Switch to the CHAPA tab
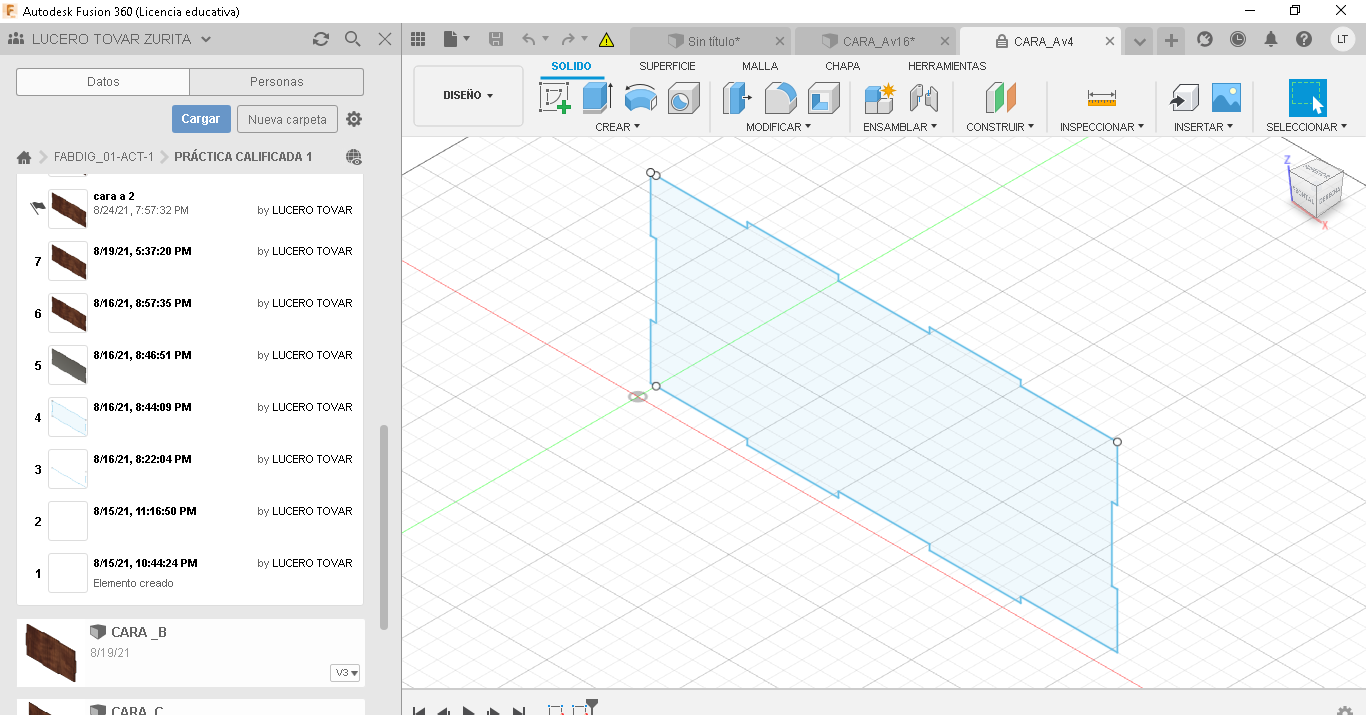 pyautogui.click(x=842, y=66)
